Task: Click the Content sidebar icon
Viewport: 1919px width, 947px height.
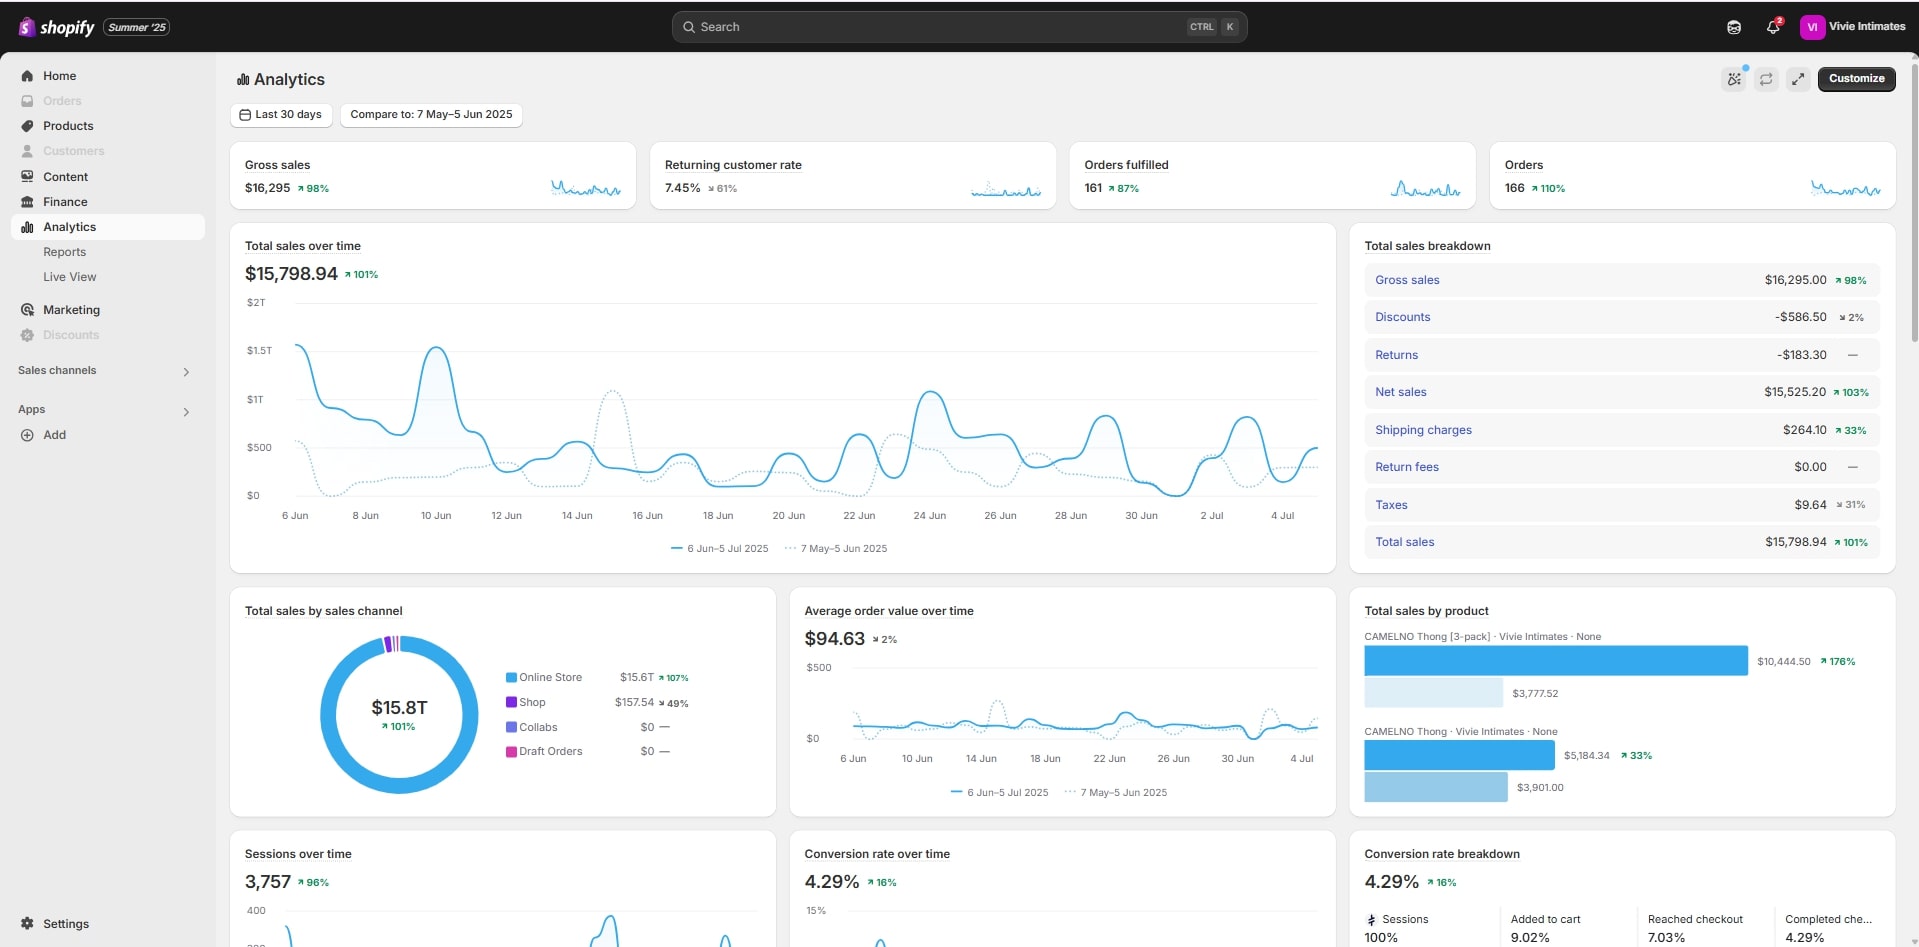Action: tap(27, 177)
